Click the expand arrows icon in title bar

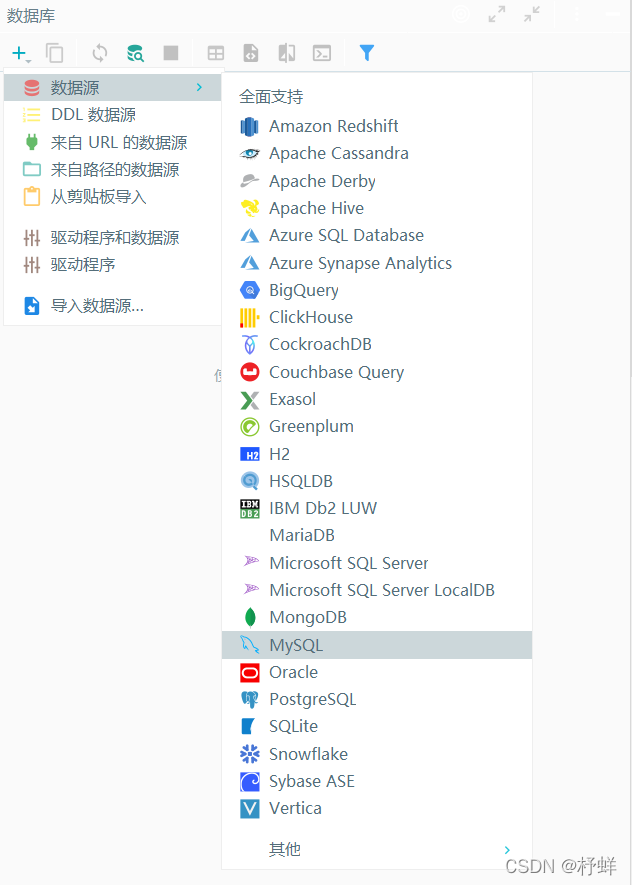[497, 14]
